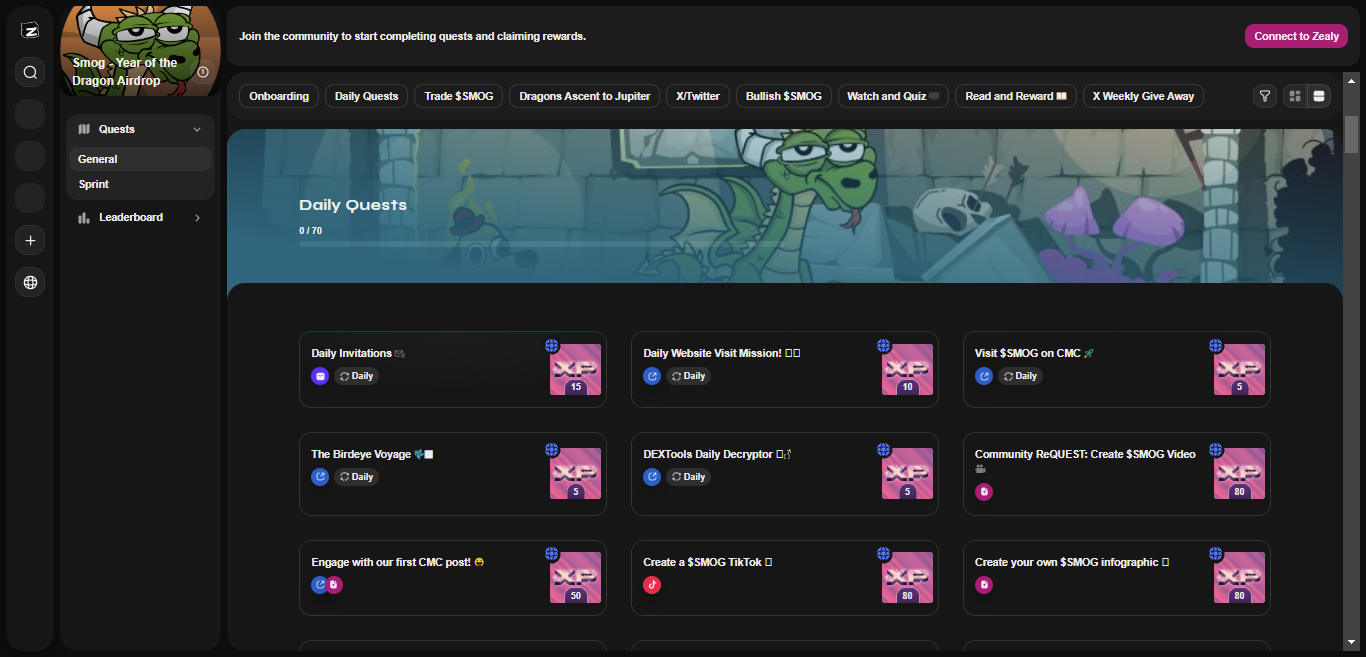Open community info icon beside Smog title

pyautogui.click(x=204, y=72)
